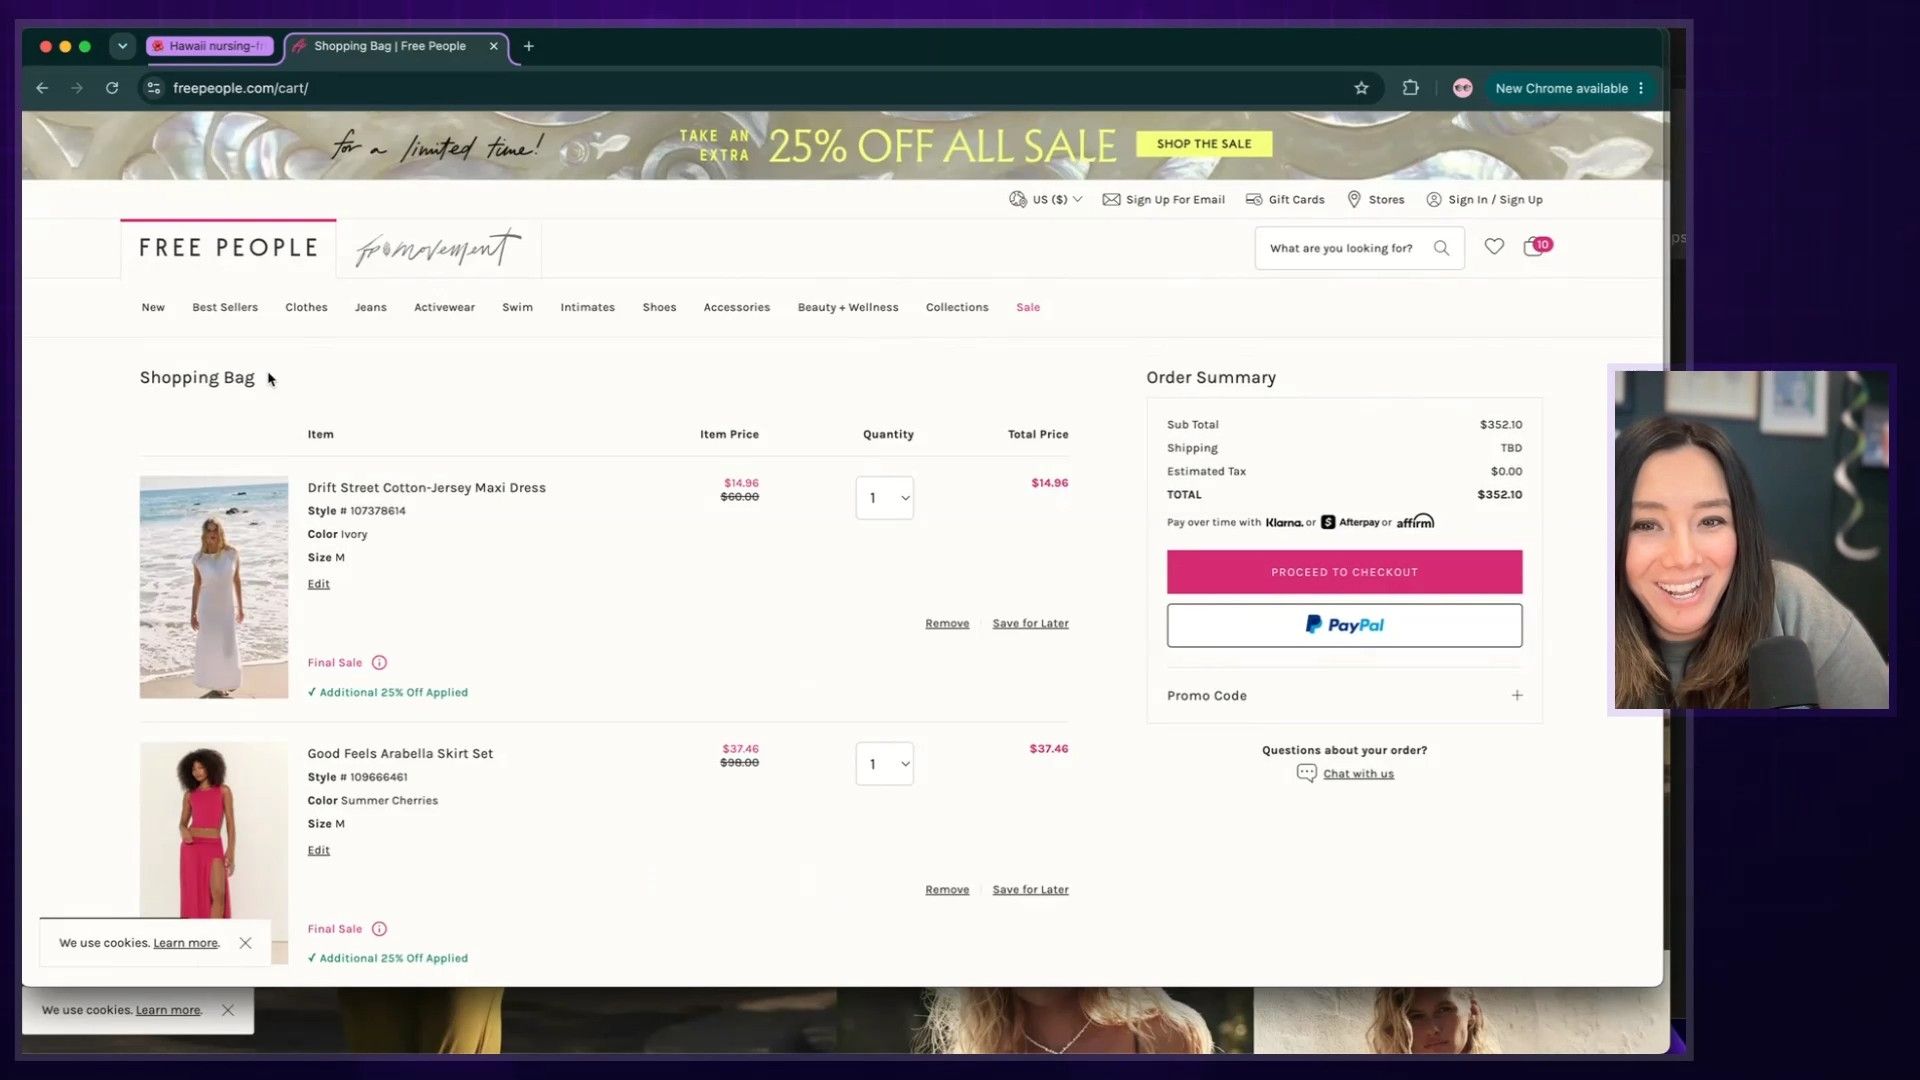
Task: Open Gift Cards link
Action: click(1285, 200)
